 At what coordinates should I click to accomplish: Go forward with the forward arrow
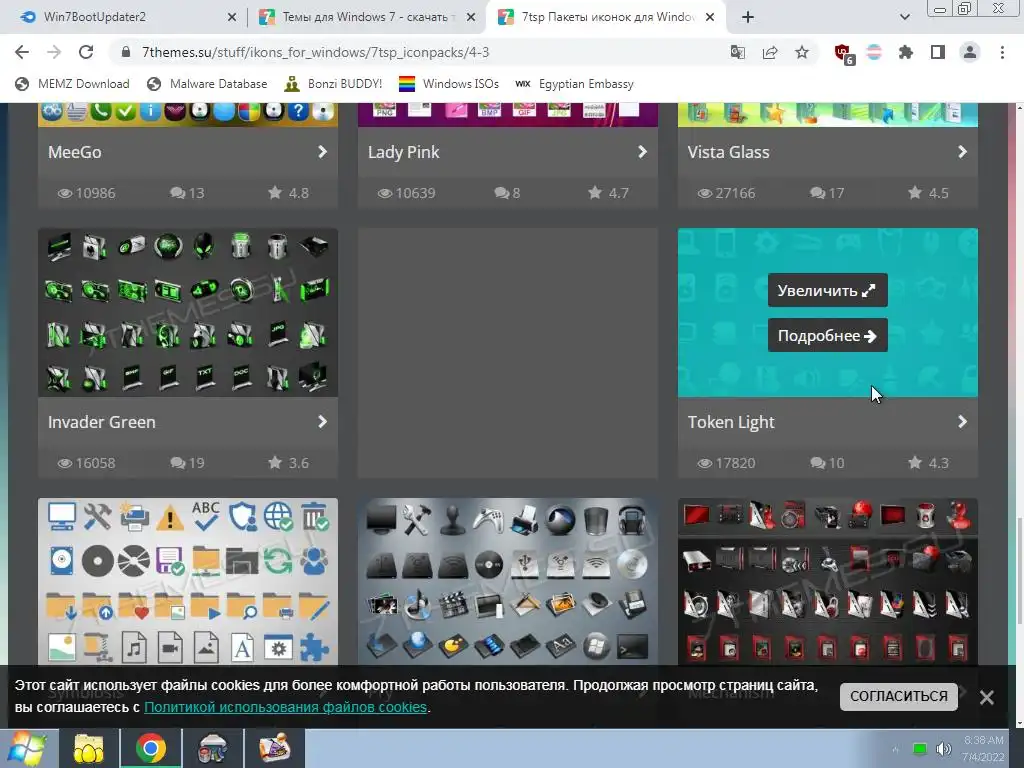54,52
